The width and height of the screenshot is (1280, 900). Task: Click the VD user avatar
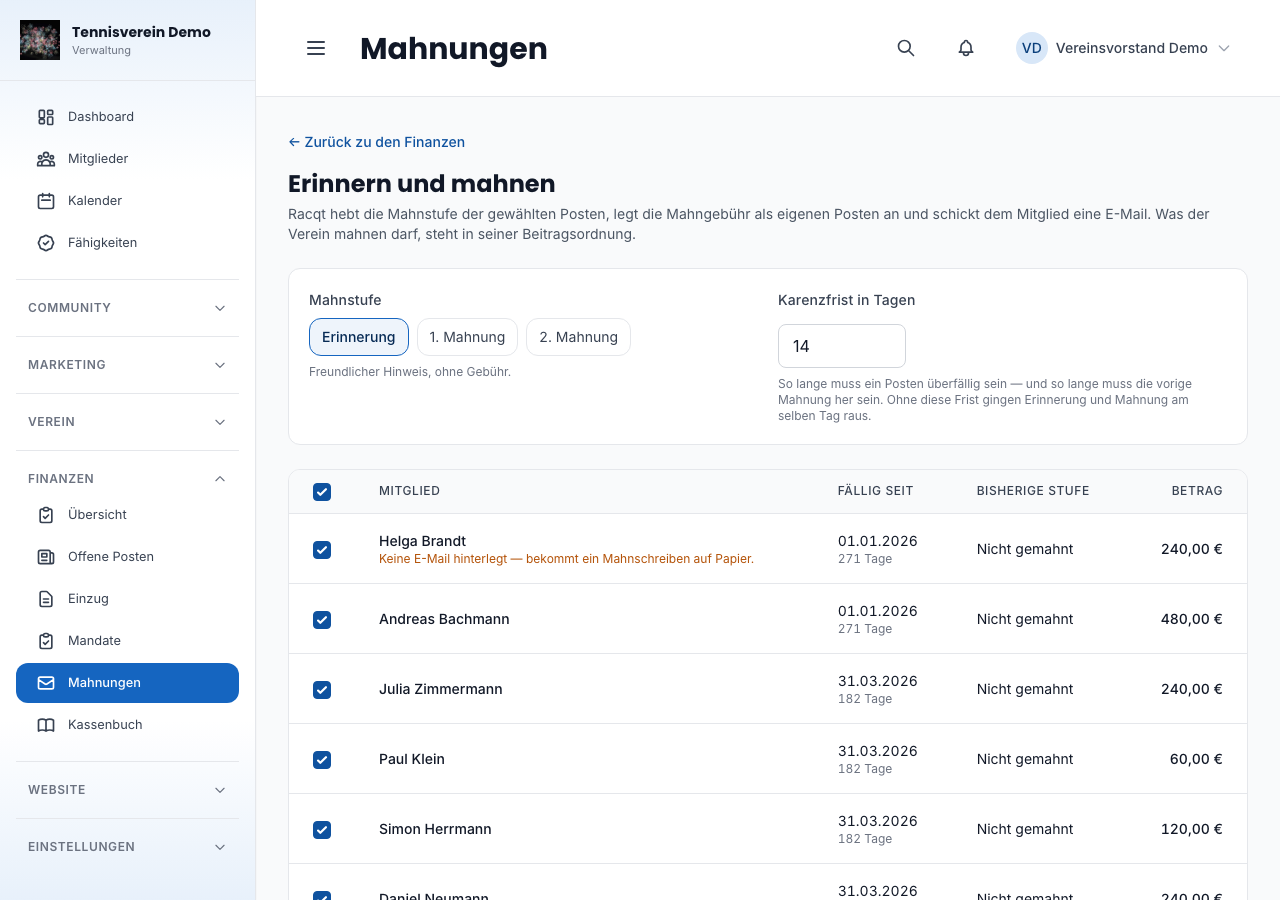1032,48
